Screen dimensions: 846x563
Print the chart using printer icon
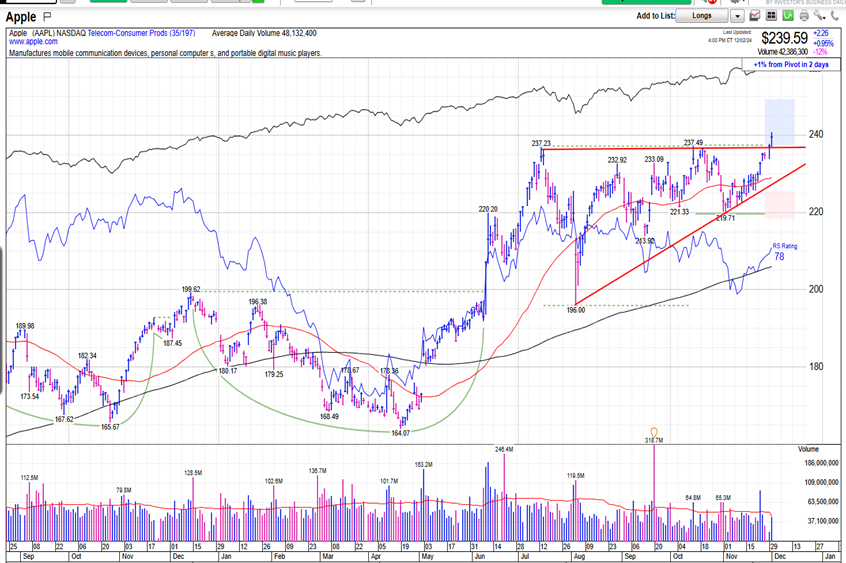tap(804, 16)
